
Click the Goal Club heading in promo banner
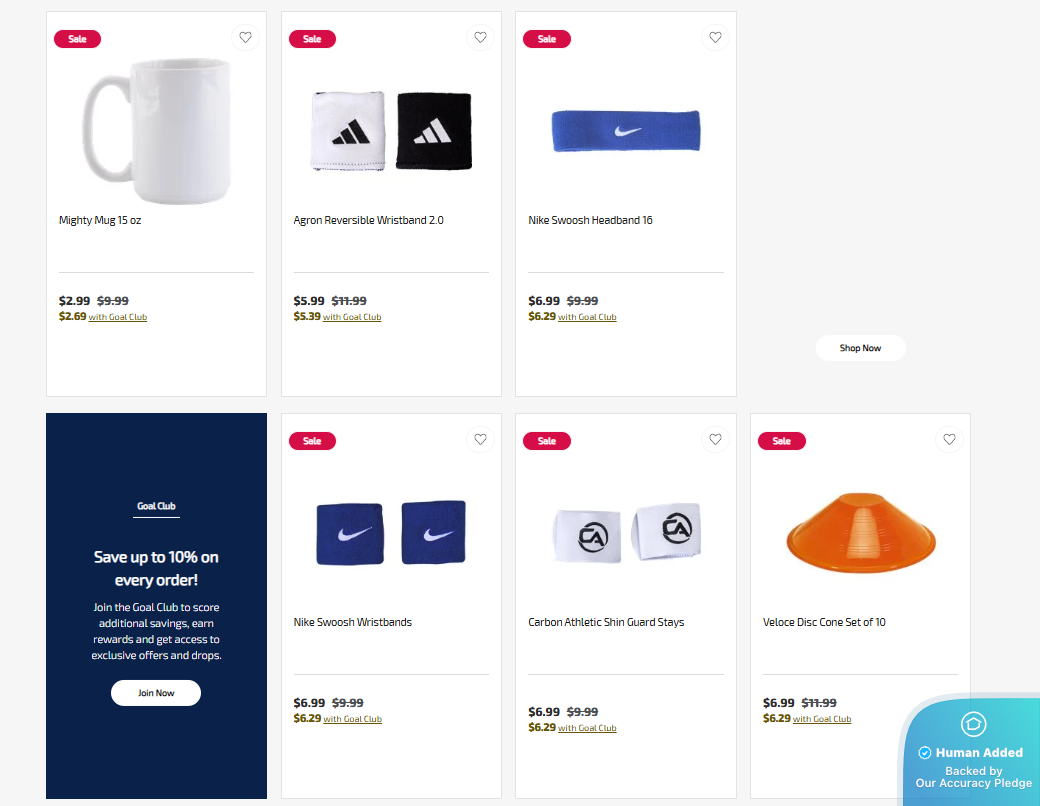[x=157, y=506]
